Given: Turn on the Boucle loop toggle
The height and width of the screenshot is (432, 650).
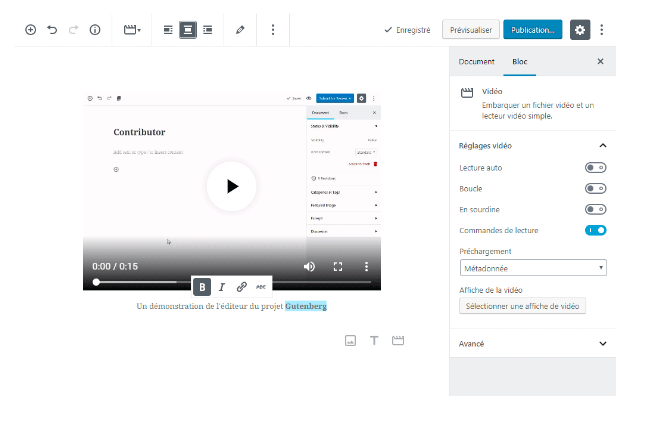Looking at the screenshot, I should 595,188.
